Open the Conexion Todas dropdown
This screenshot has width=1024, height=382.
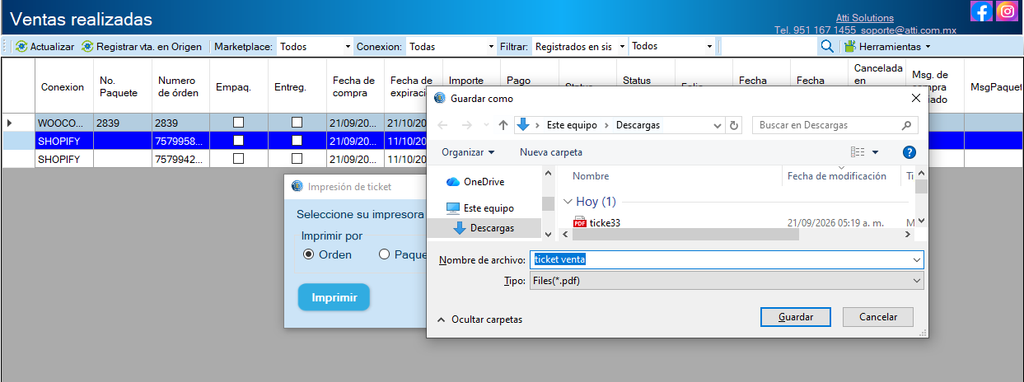coord(451,46)
